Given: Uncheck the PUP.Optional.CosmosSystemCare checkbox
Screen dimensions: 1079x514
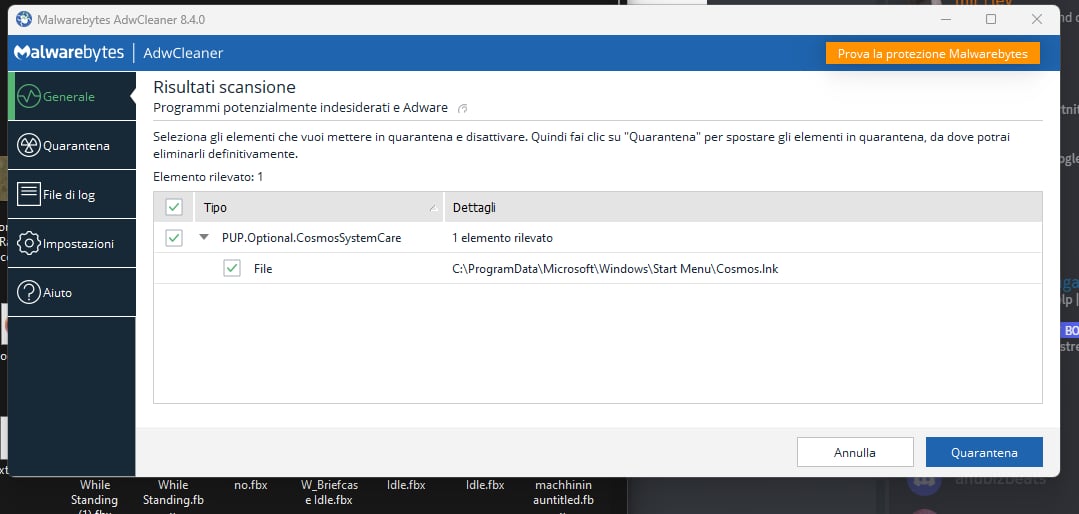Looking at the screenshot, I should click(174, 238).
